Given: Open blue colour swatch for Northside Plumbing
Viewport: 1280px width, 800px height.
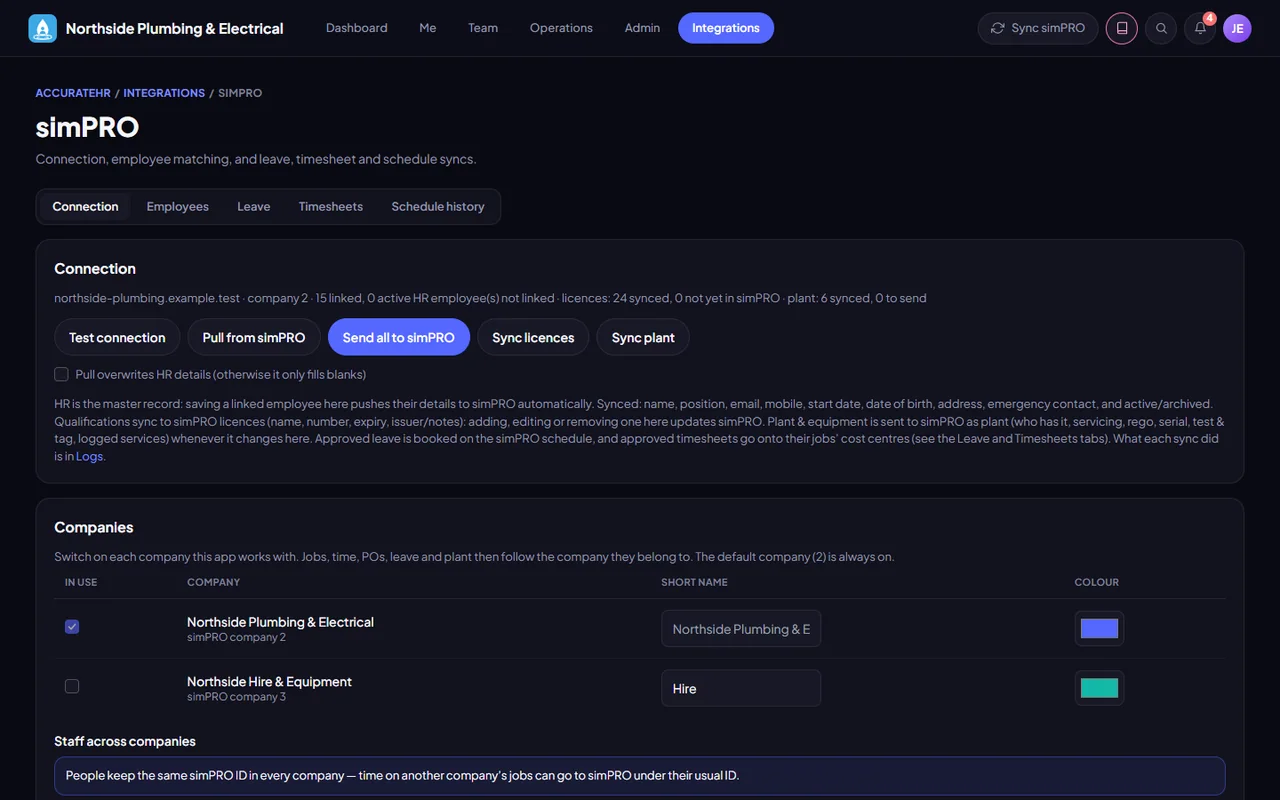Looking at the screenshot, I should [x=1099, y=629].
